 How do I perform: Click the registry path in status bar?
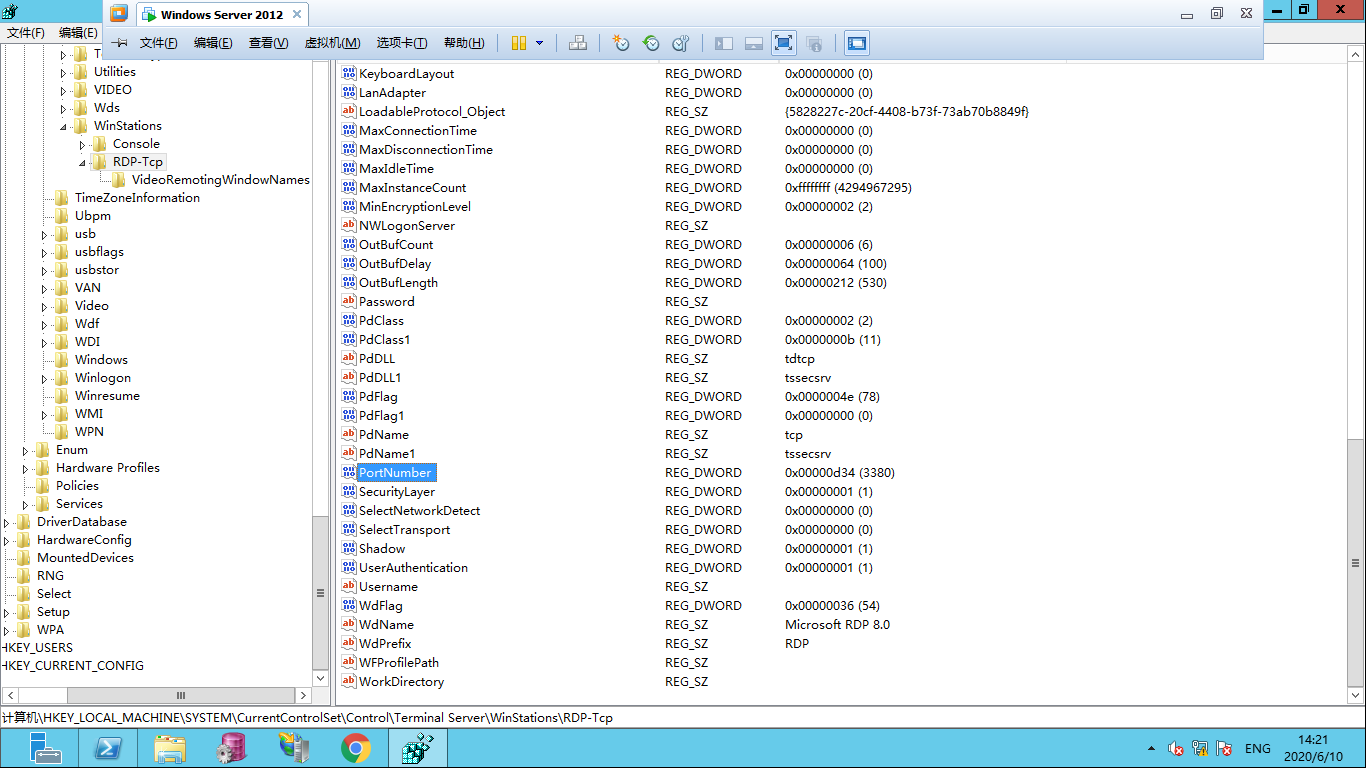(307, 717)
